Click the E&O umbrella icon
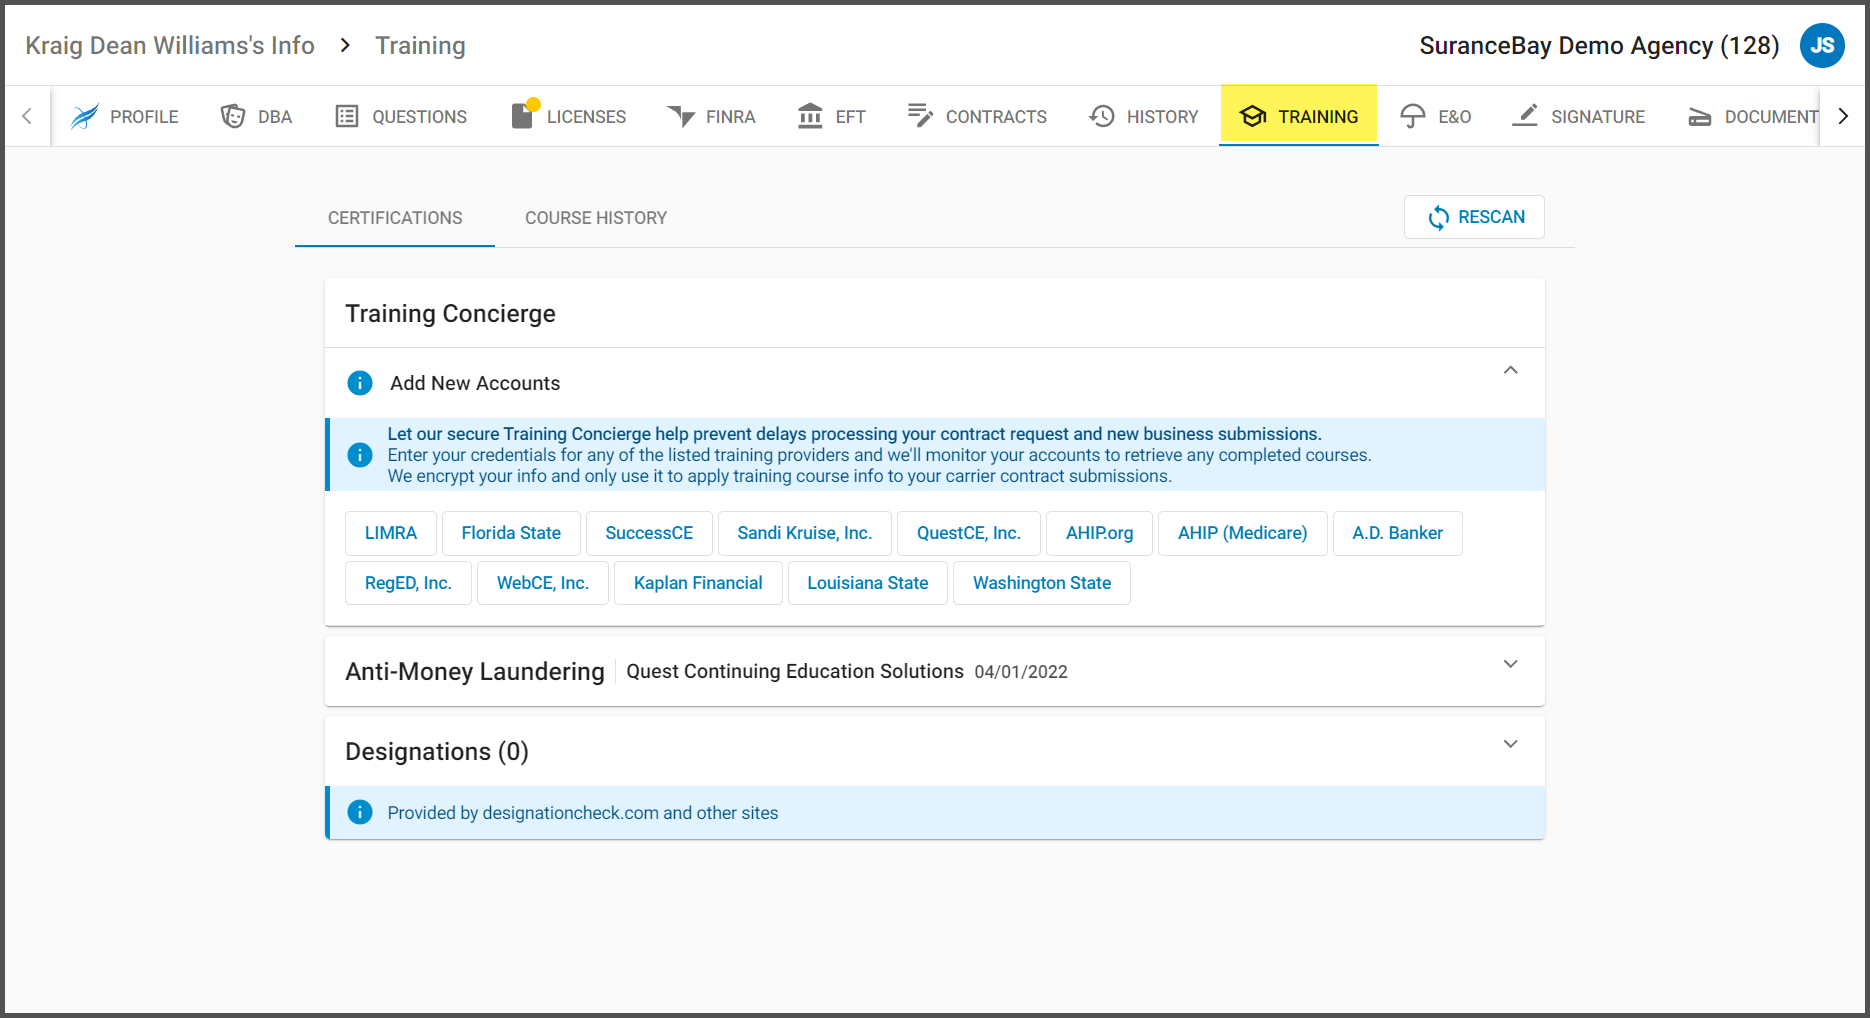This screenshot has height=1018, width=1870. click(x=1413, y=116)
